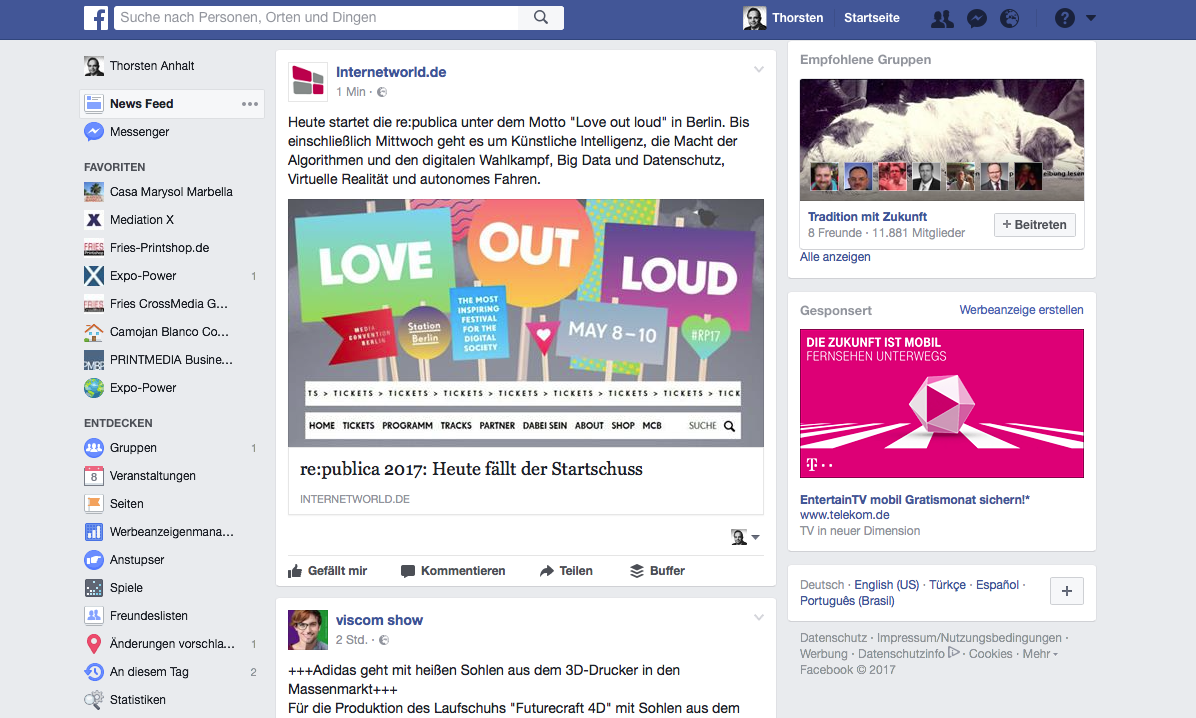Select Gruppen in the Entdecken list
This screenshot has width=1196, height=718.
pos(133,448)
